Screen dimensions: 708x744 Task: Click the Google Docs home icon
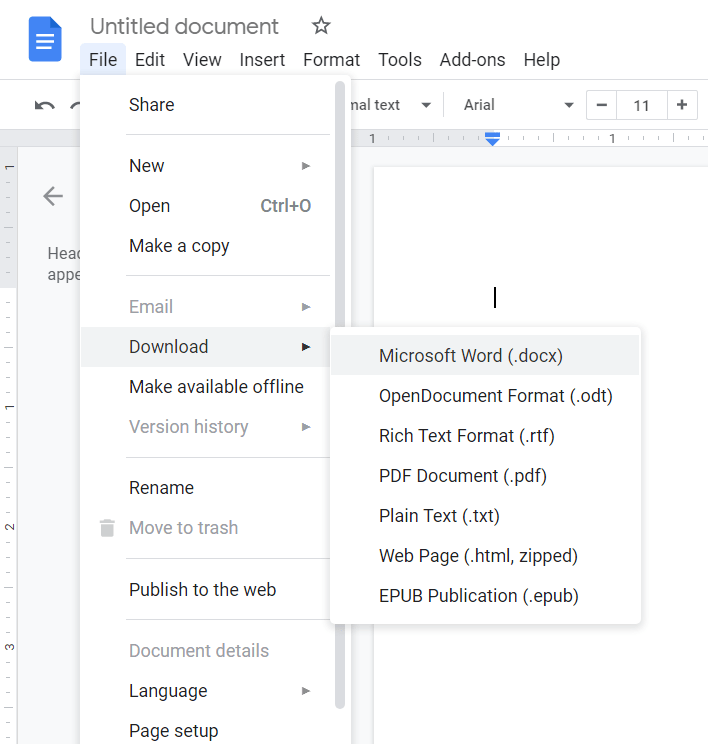coord(45,39)
